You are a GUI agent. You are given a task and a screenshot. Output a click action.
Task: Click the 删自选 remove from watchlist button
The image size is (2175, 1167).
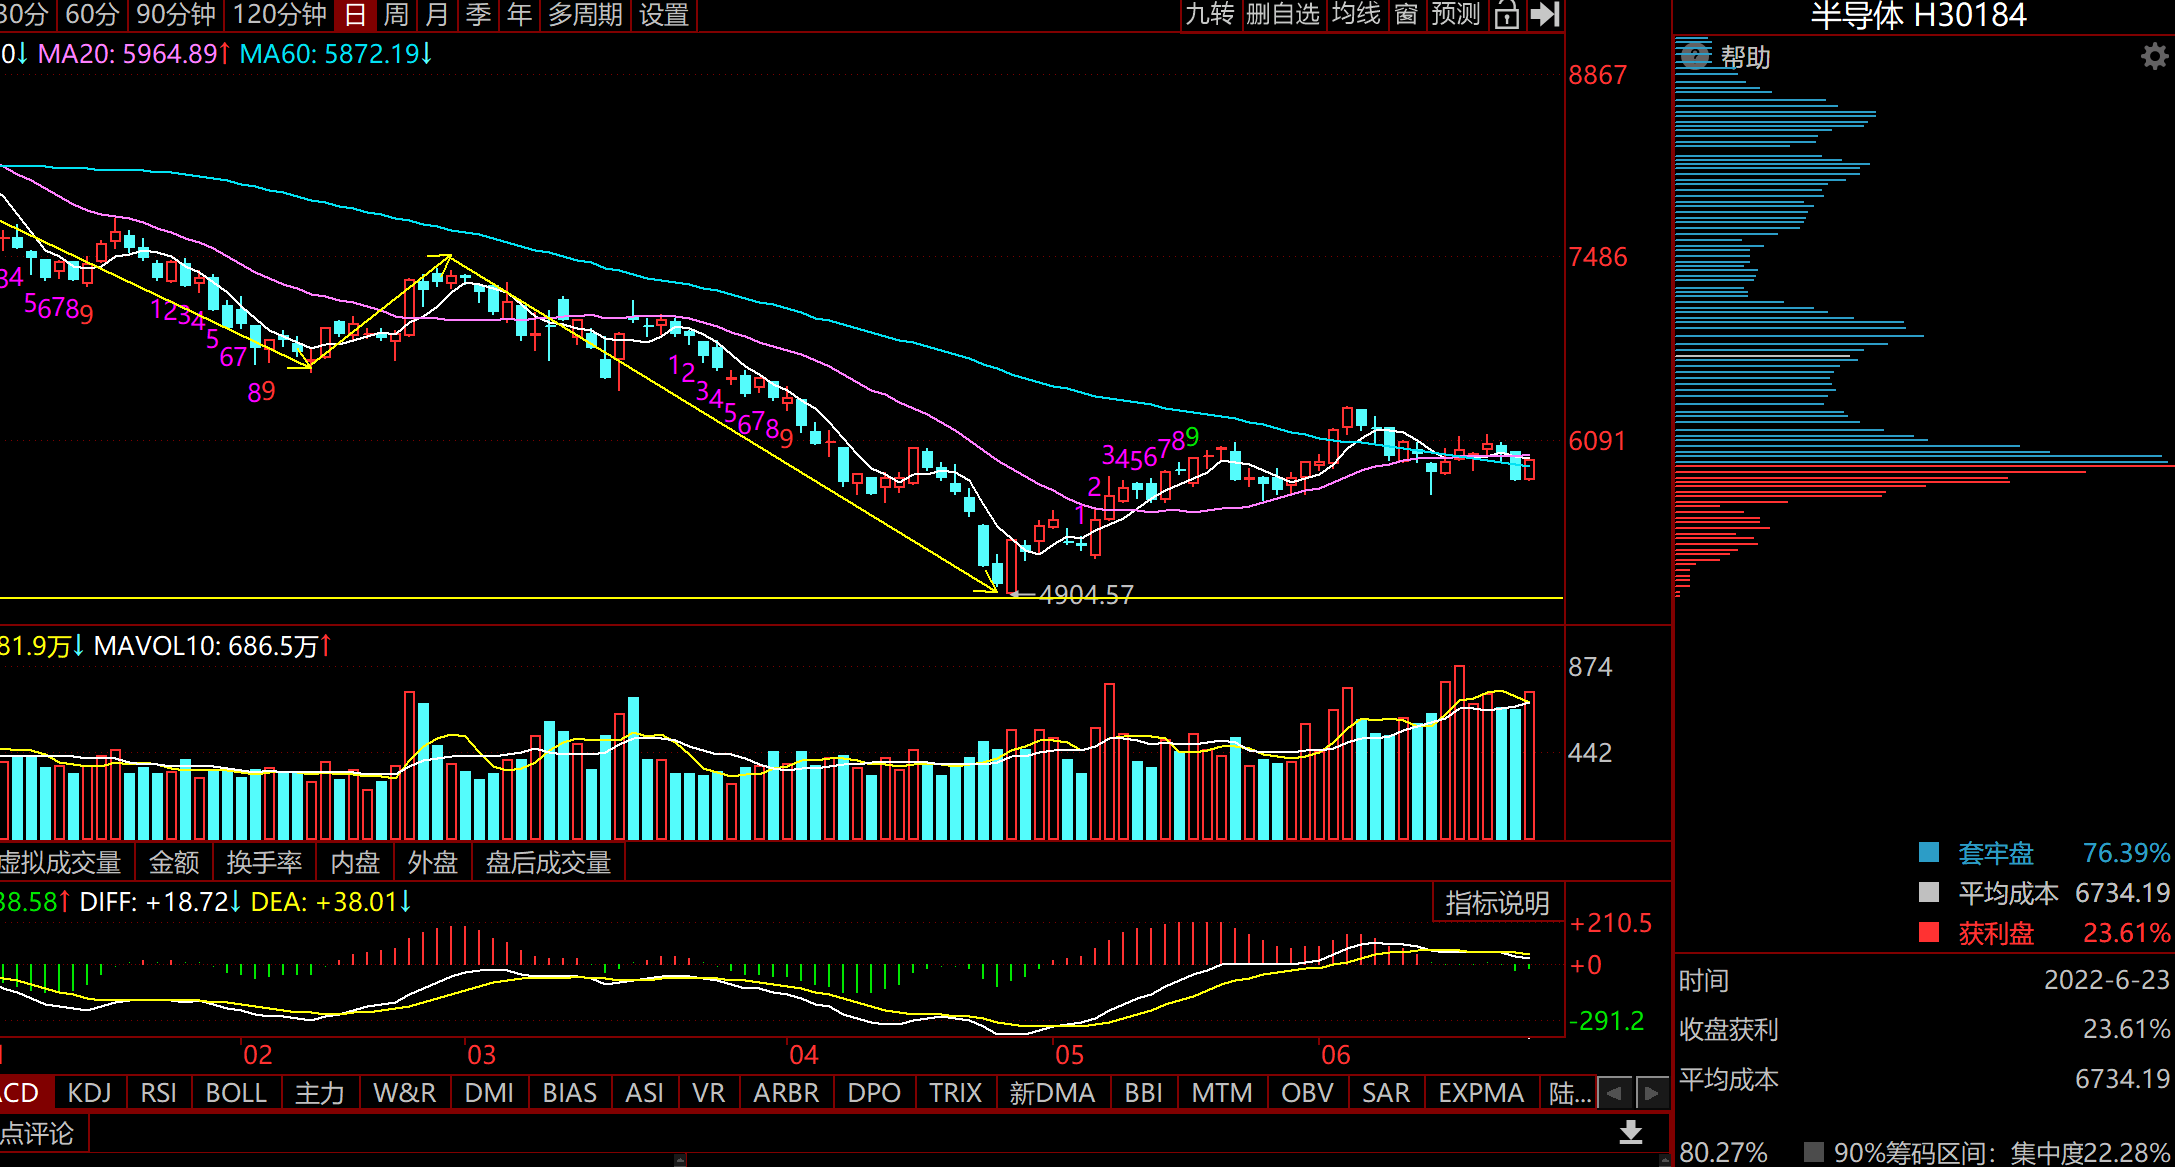tap(1283, 15)
